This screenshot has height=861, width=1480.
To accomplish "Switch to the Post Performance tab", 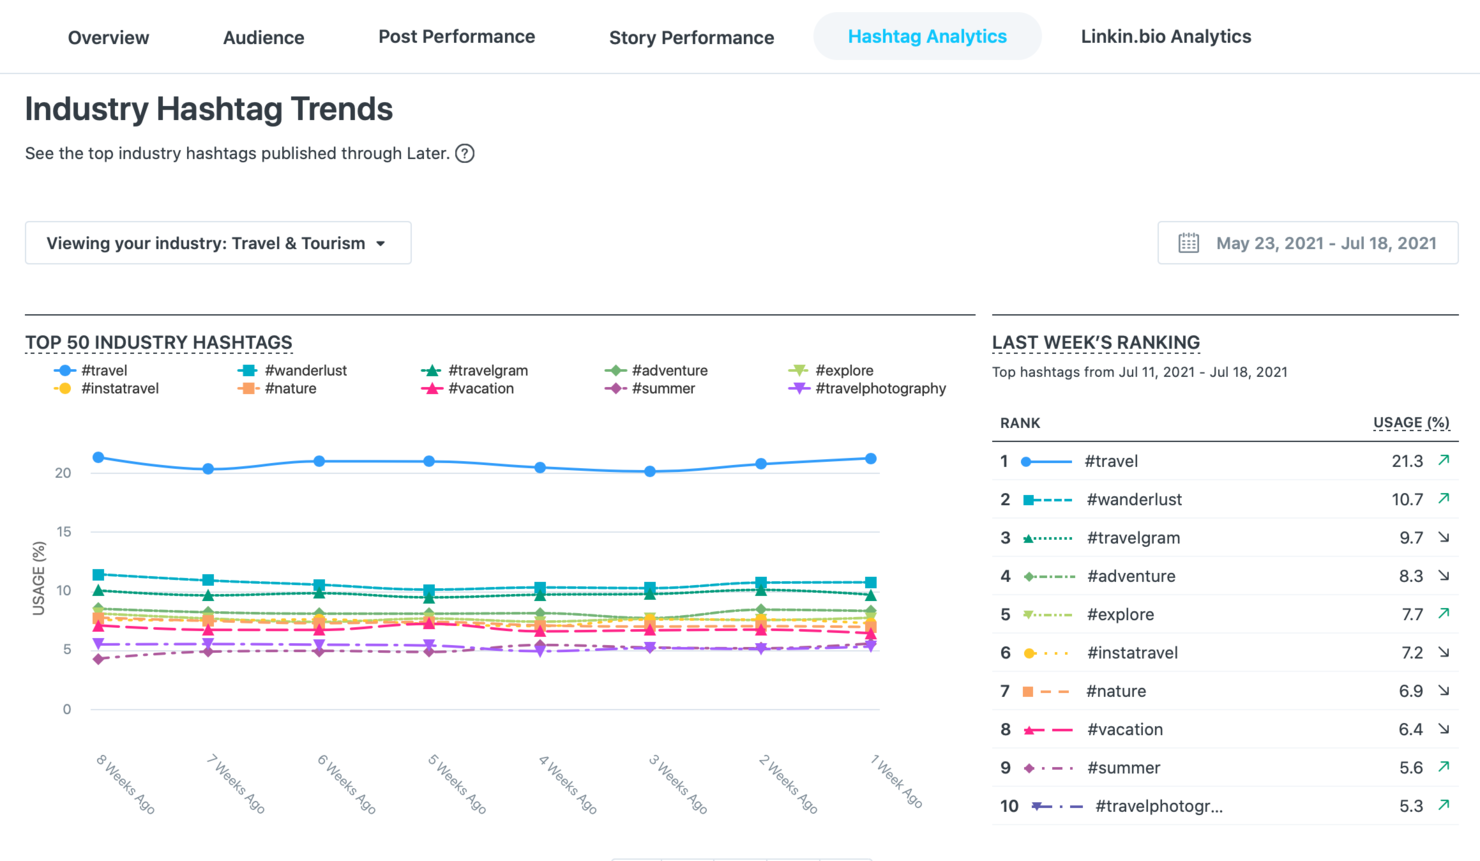I will click(x=456, y=37).
